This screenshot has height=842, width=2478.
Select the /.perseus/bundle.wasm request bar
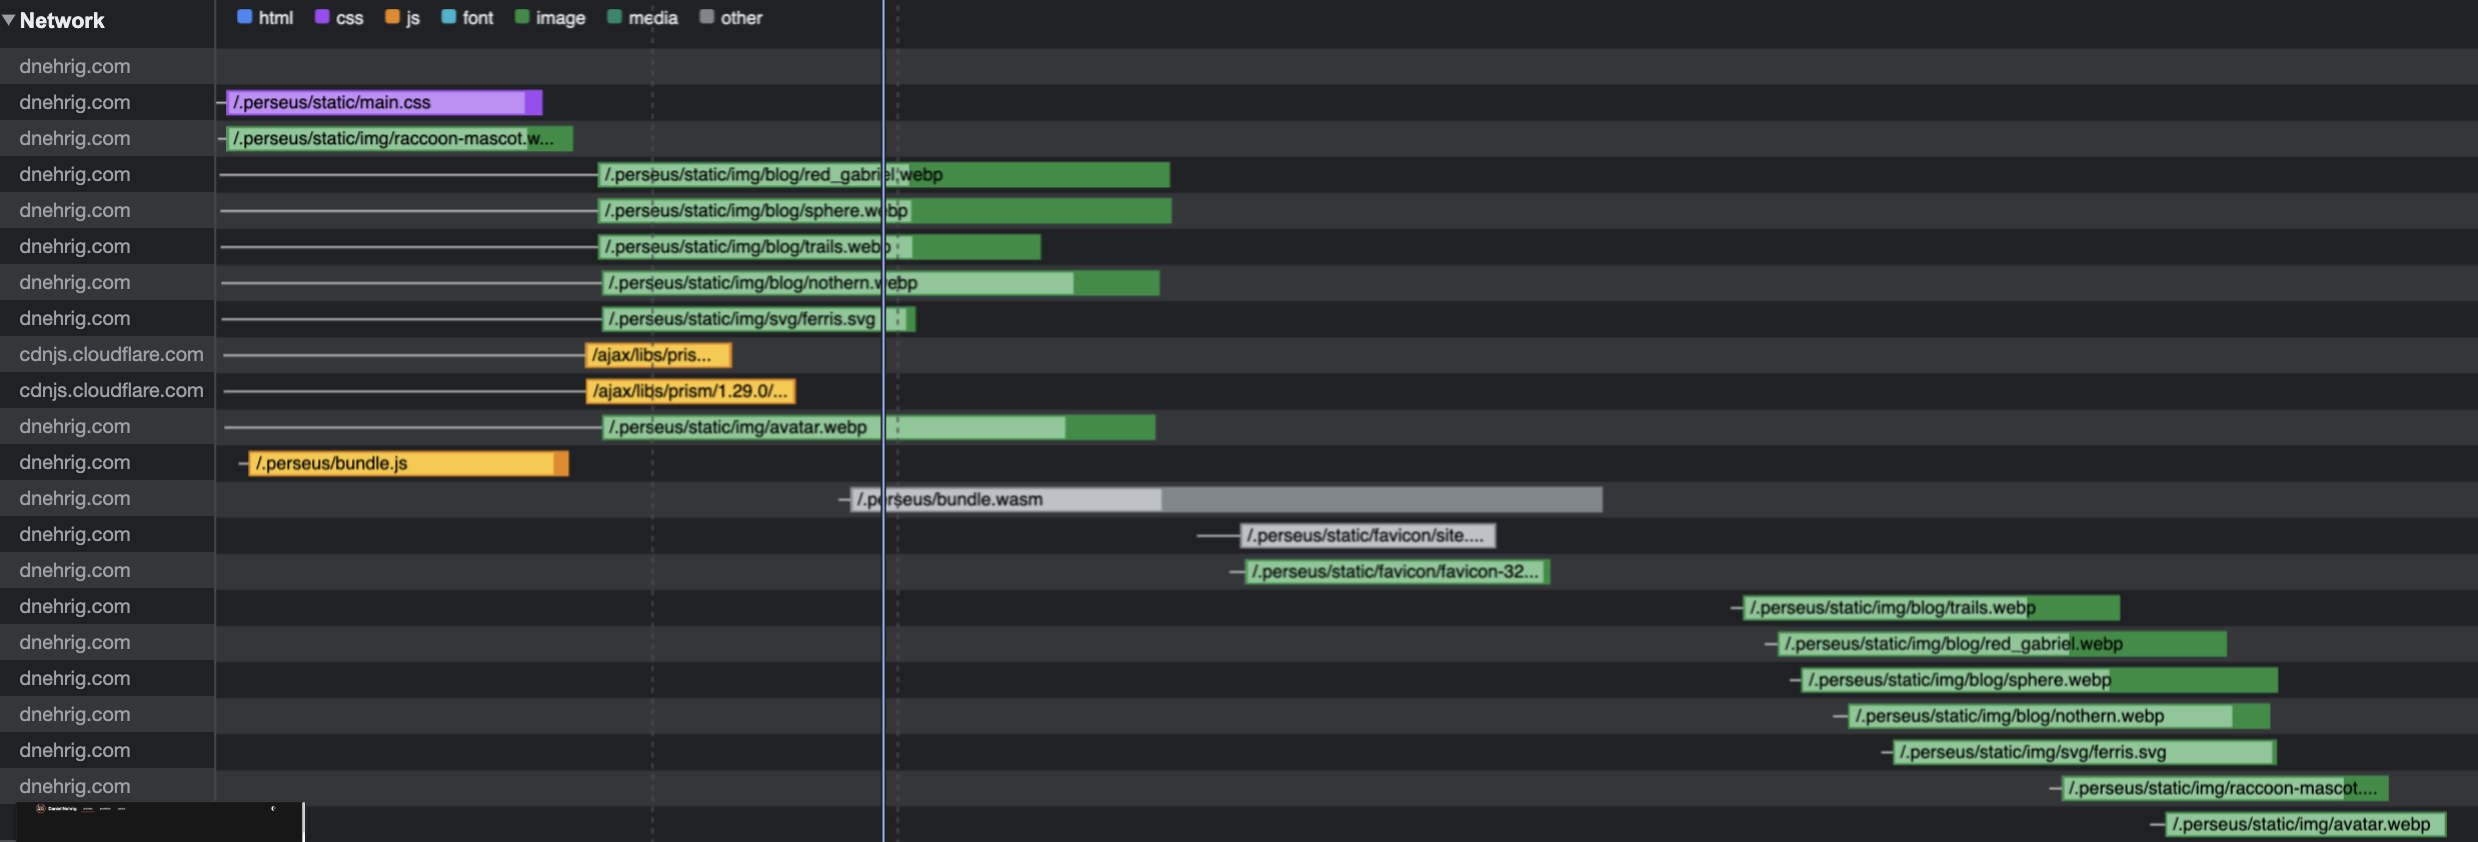(1226, 499)
